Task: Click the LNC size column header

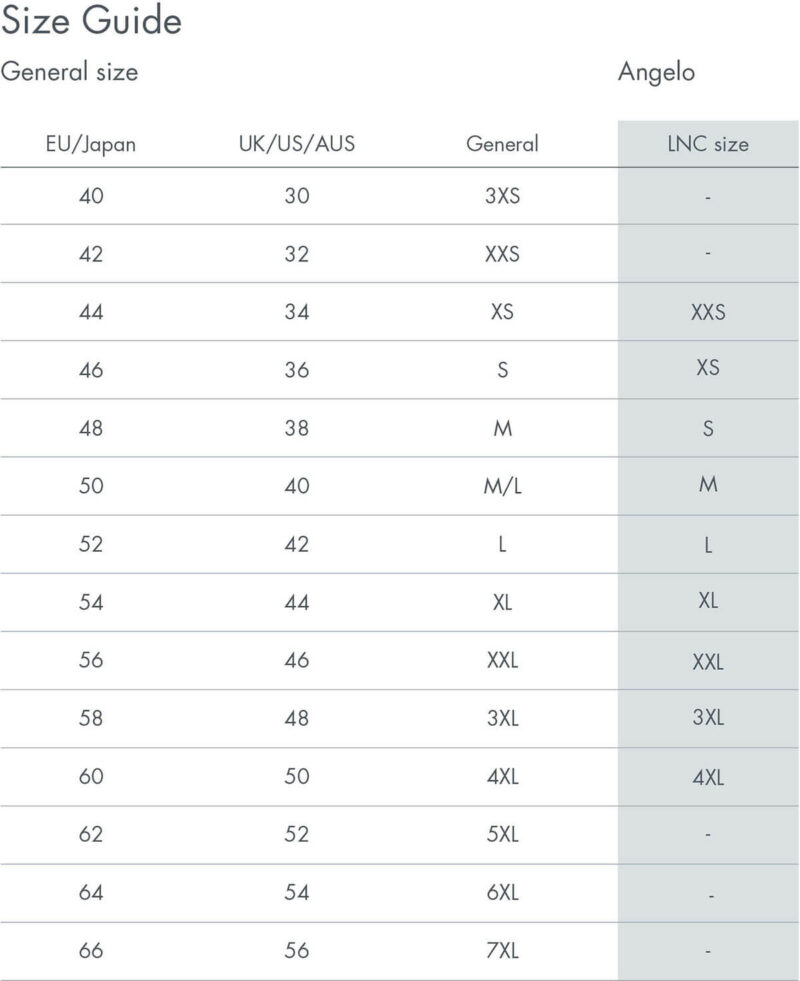Action: tap(708, 144)
